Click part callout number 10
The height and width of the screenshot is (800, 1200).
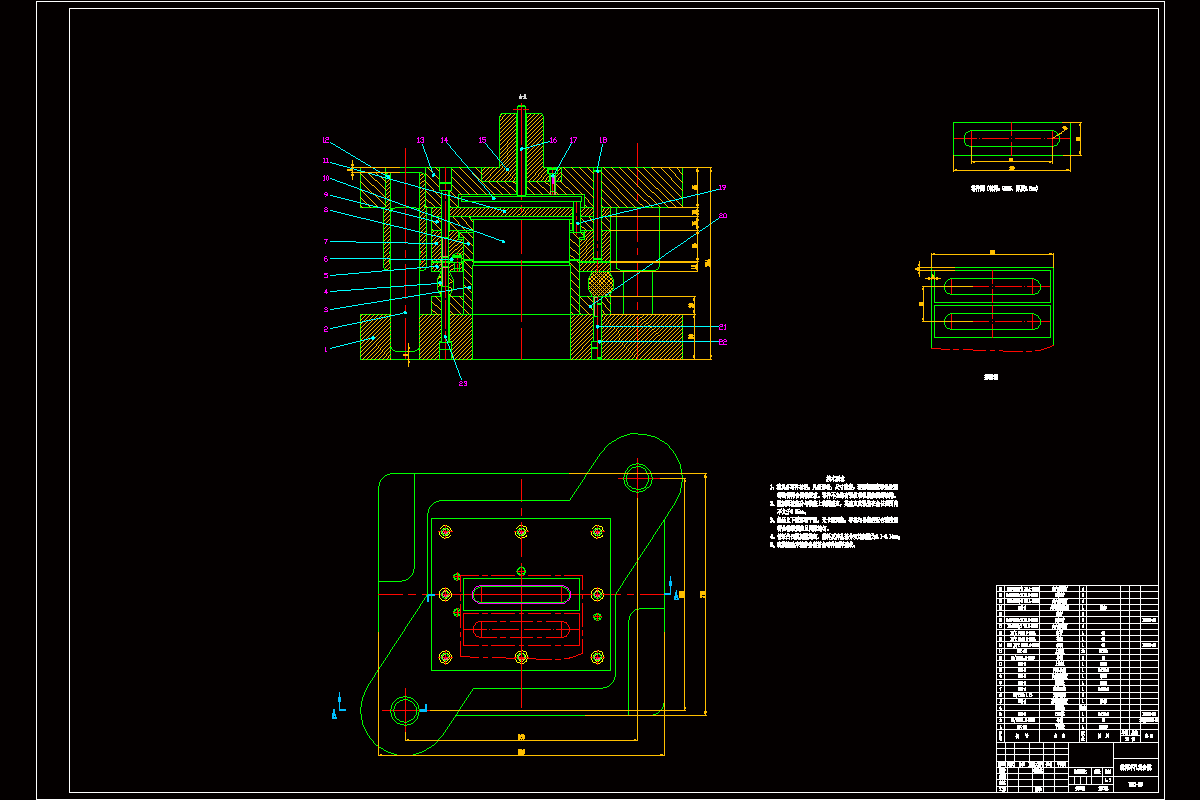[x=326, y=178]
